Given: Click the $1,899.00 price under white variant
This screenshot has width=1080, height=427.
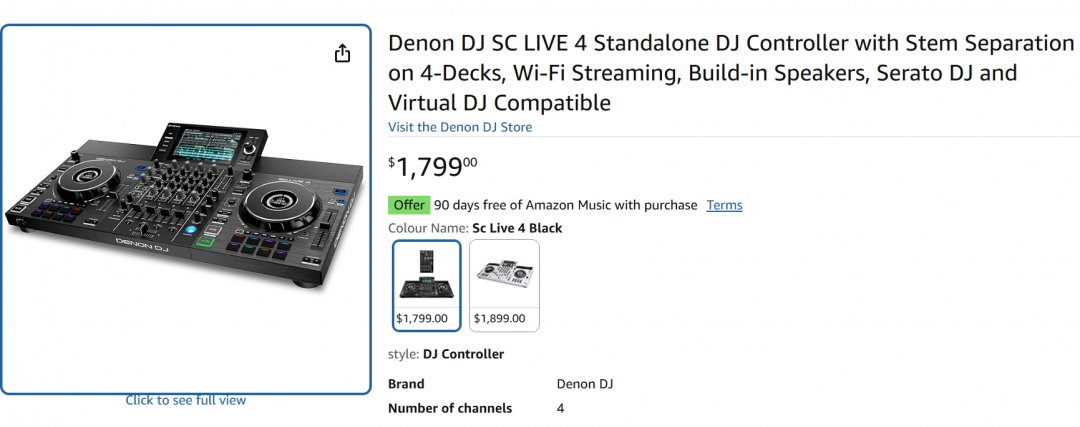Looking at the screenshot, I should coord(504,319).
